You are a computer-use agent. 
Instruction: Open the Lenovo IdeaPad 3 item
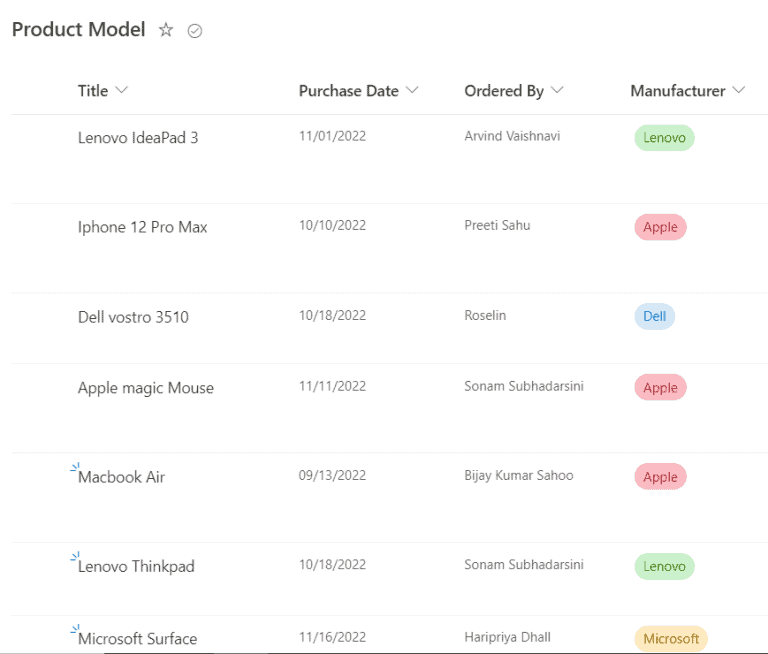coord(138,138)
